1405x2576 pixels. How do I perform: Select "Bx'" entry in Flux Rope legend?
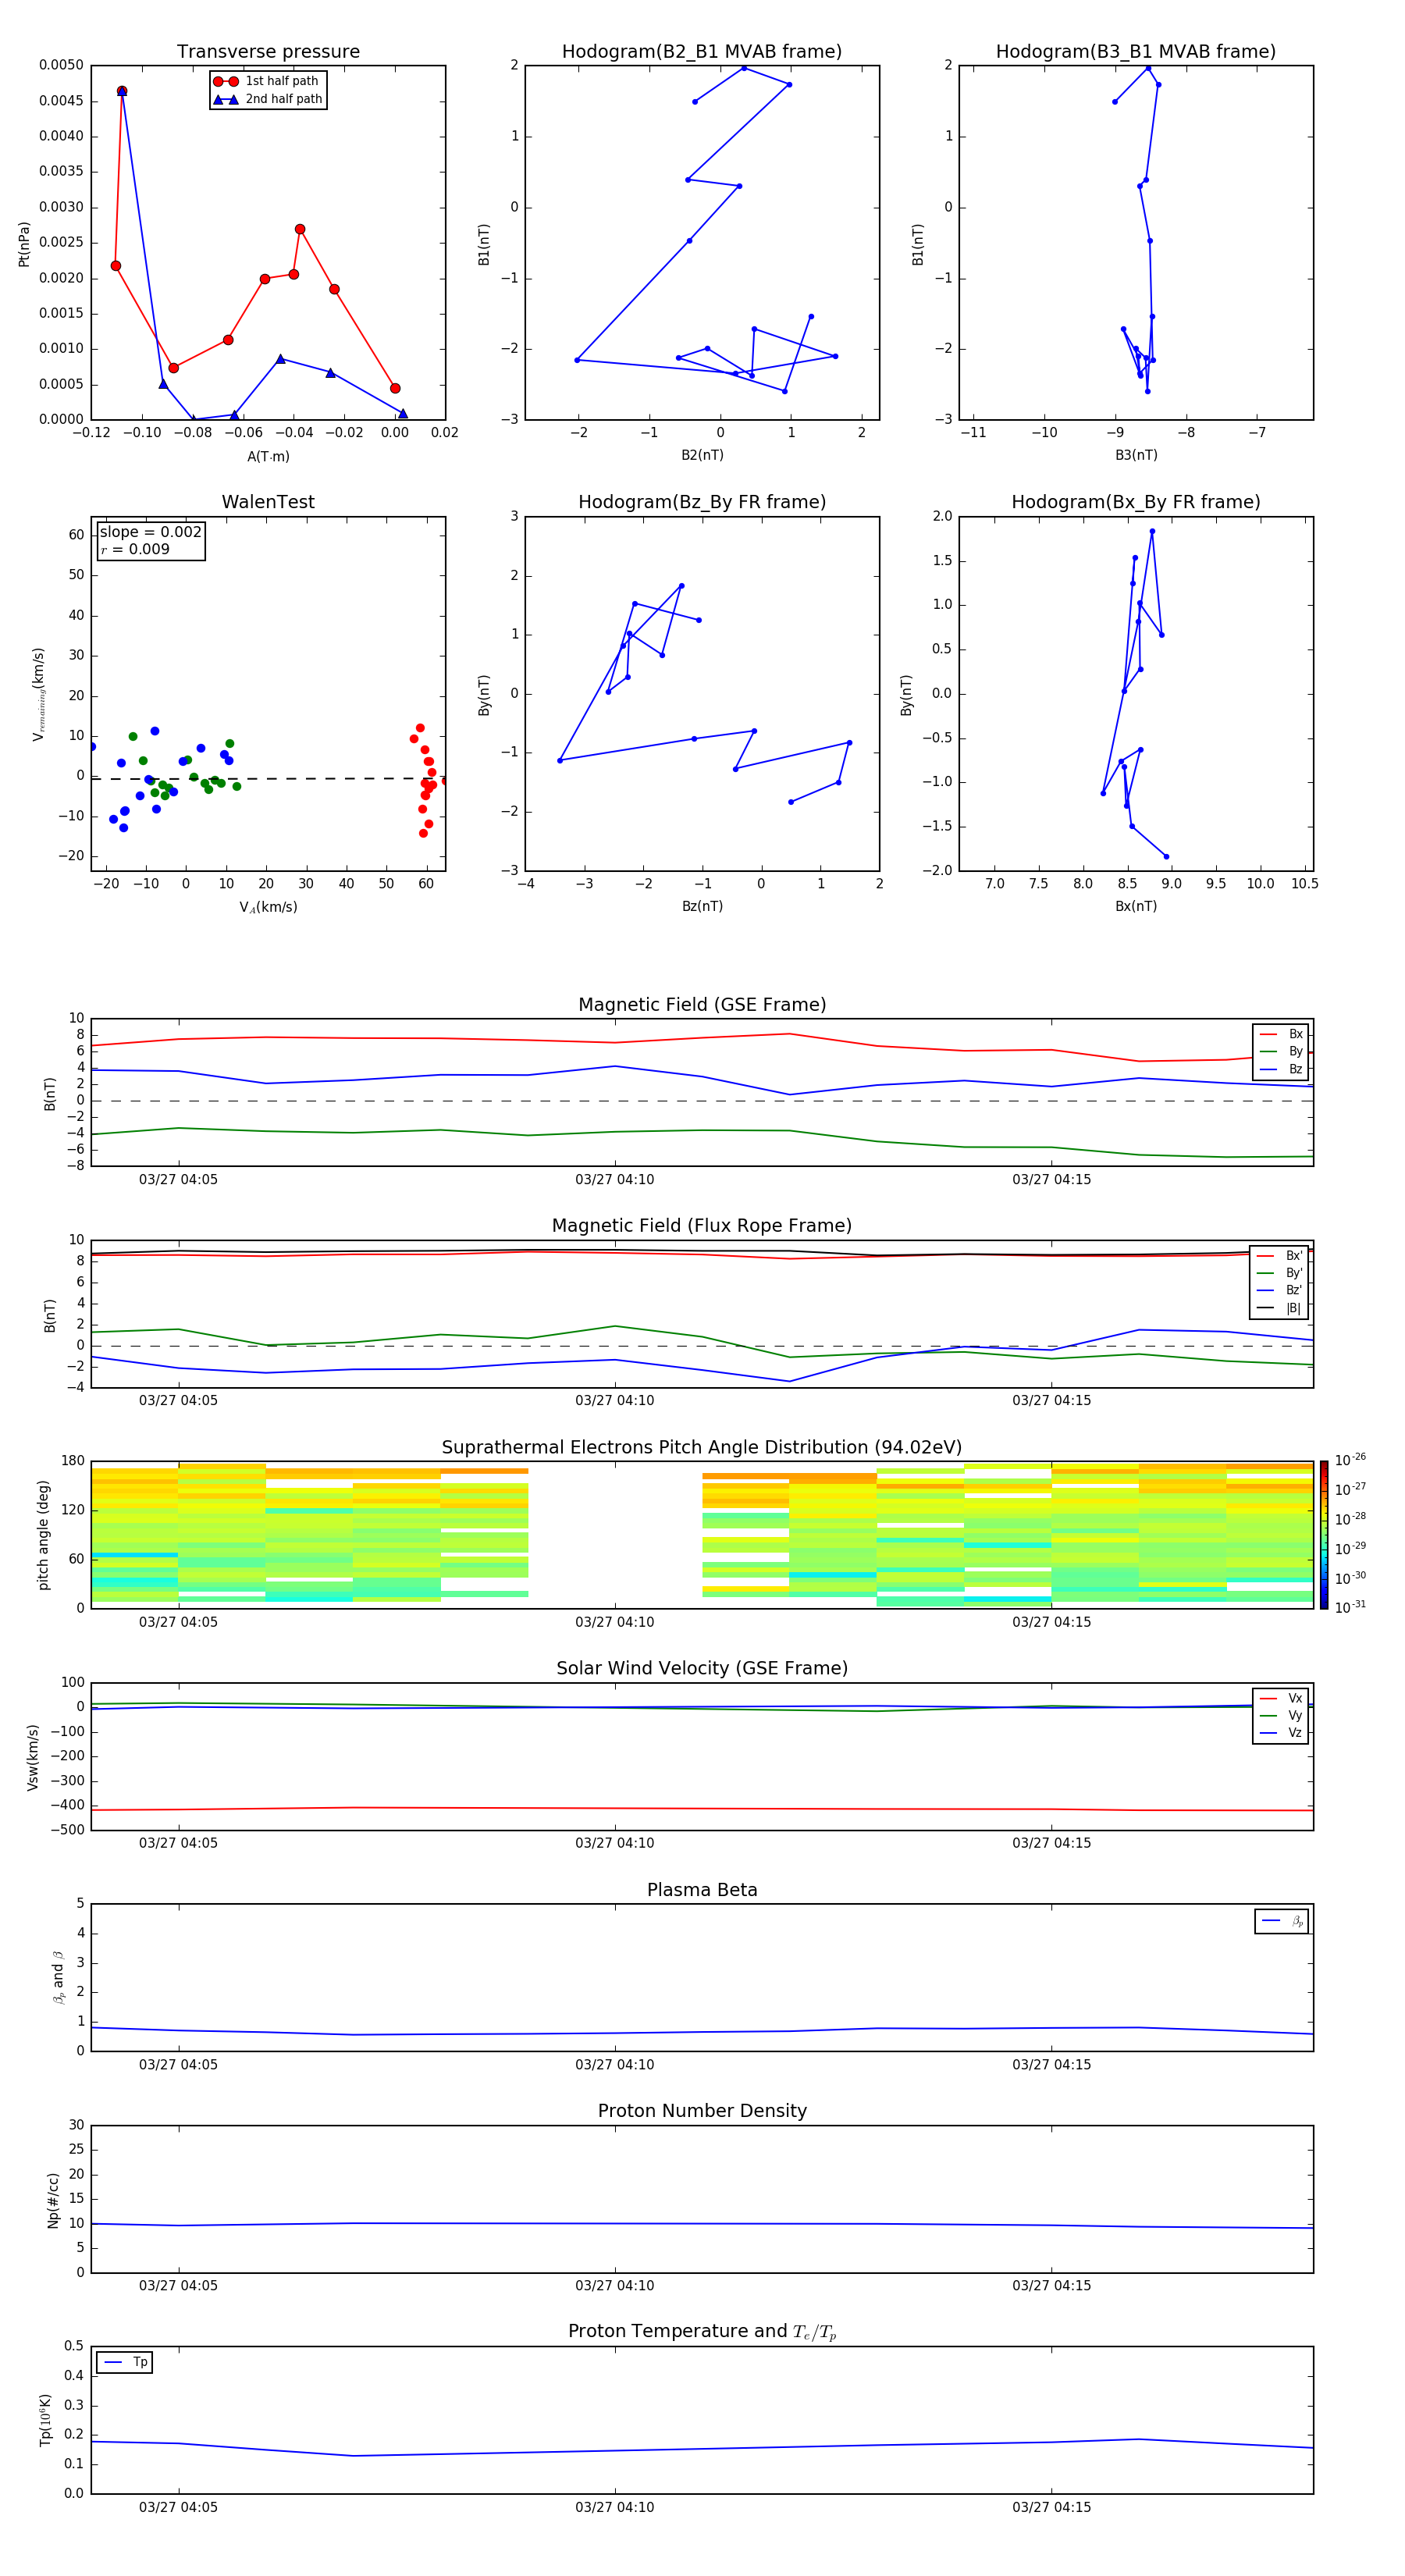[x=1280, y=1256]
